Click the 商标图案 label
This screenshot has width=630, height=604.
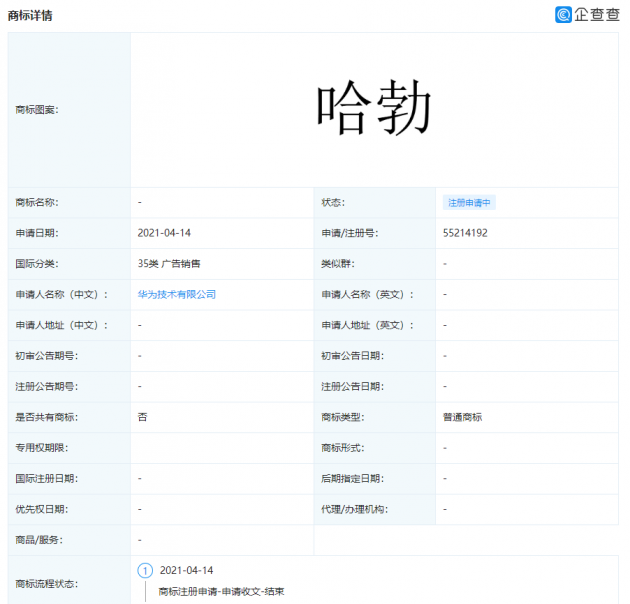37,110
